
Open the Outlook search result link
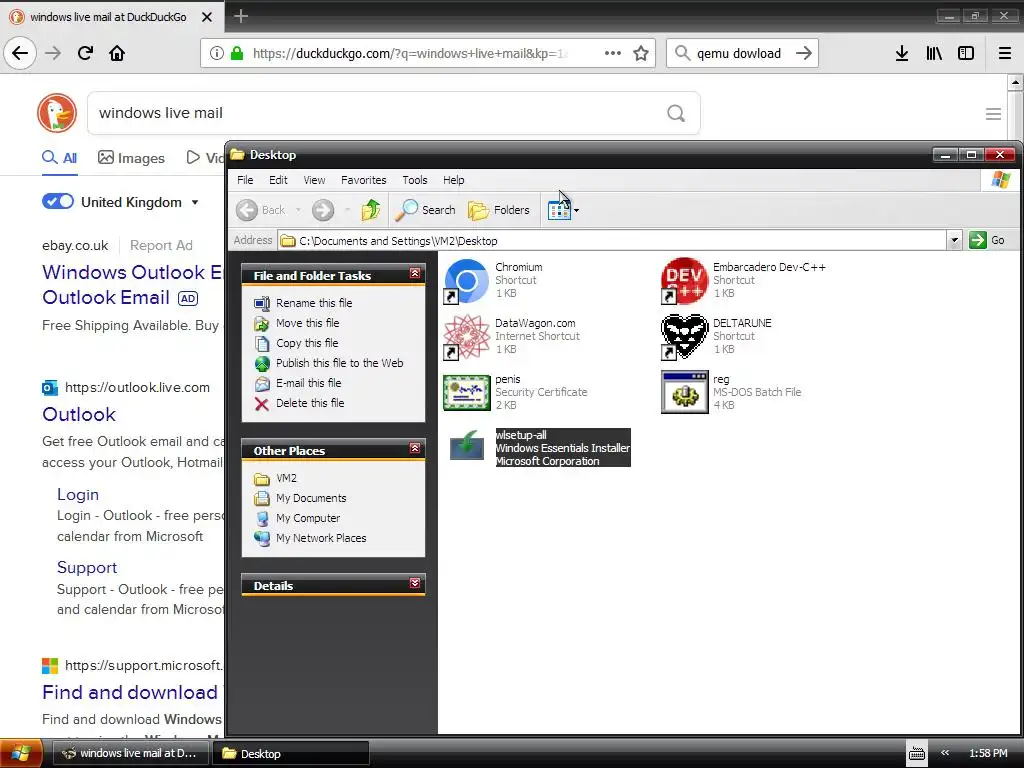tap(79, 414)
